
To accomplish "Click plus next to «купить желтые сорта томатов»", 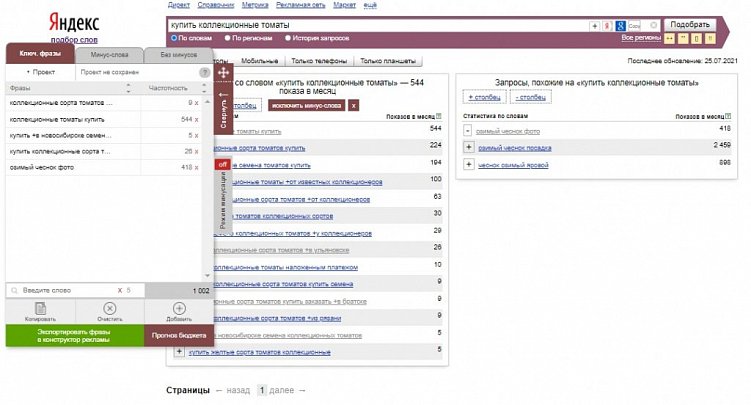I will pyautogui.click(x=179, y=352).
